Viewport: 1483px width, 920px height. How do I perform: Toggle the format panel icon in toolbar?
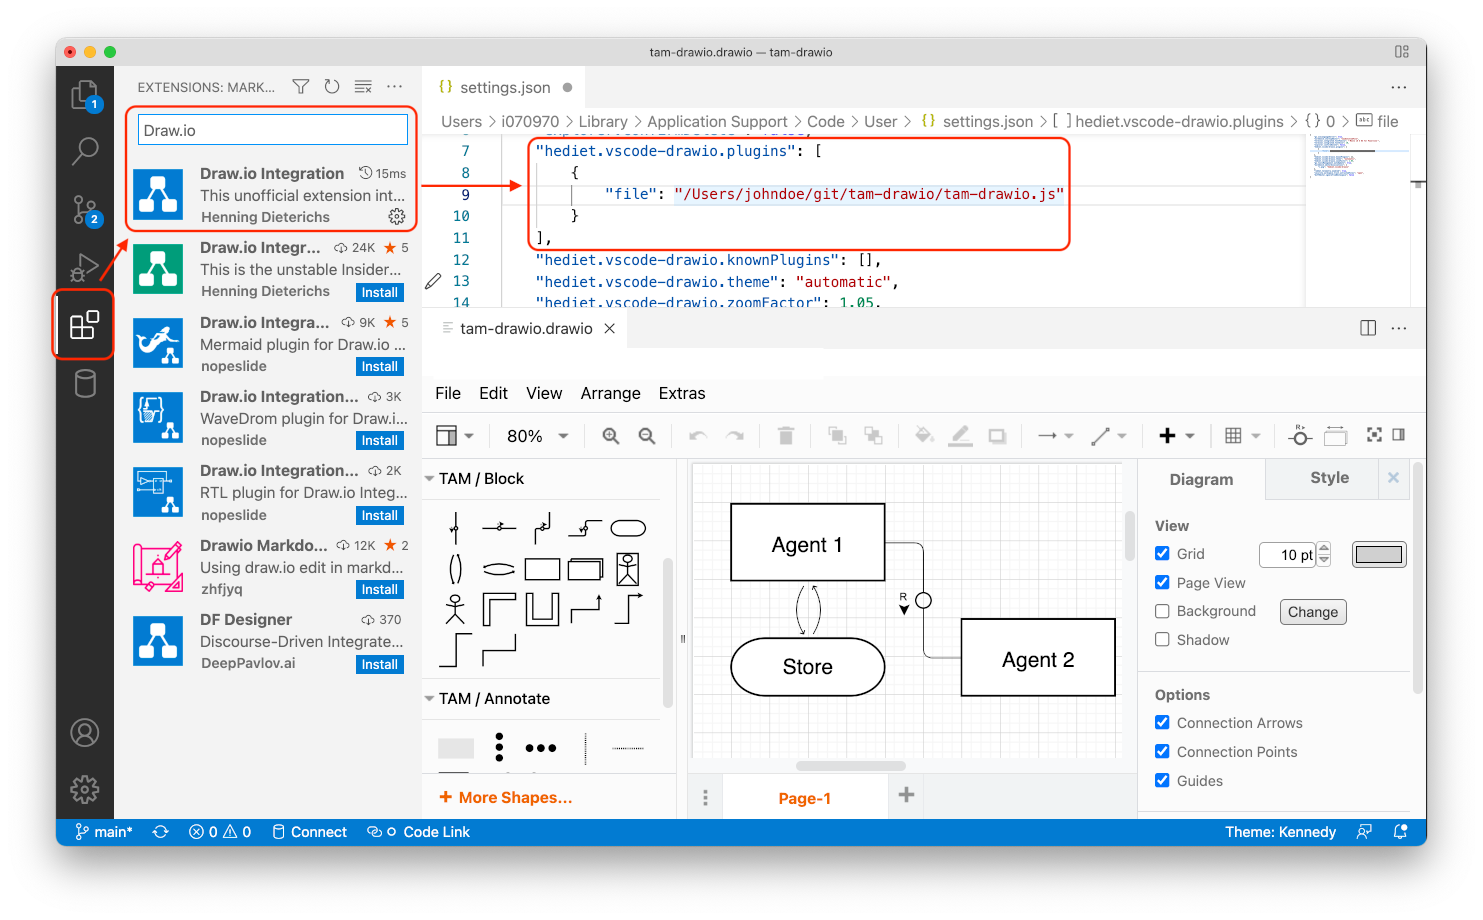click(x=1399, y=435)
